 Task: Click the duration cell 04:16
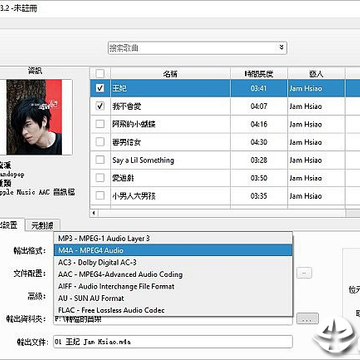pyautogui.click(x=259, y=124)
